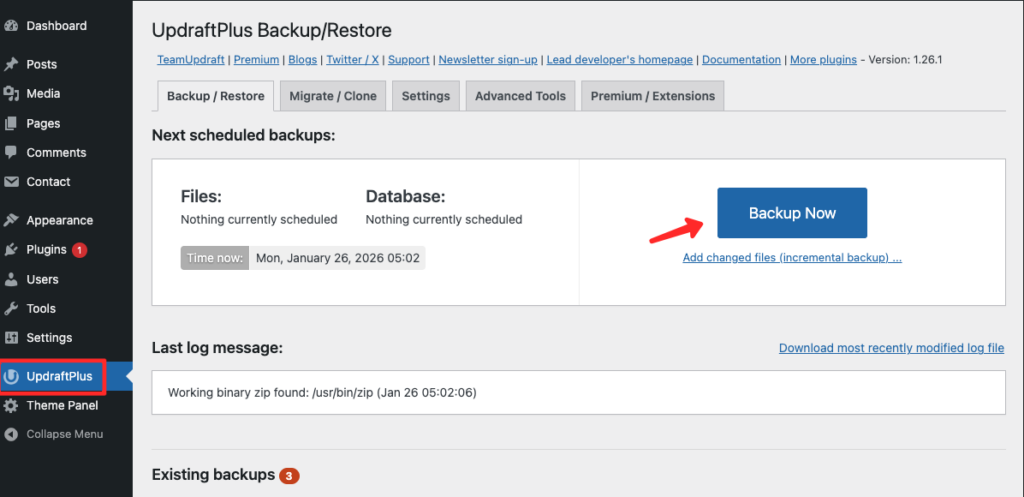Open the UpdraftPlus menu item
Image resolution: width=1024 pixels, height=497 pixels.
pyautogui.click(x=60, y=377)
